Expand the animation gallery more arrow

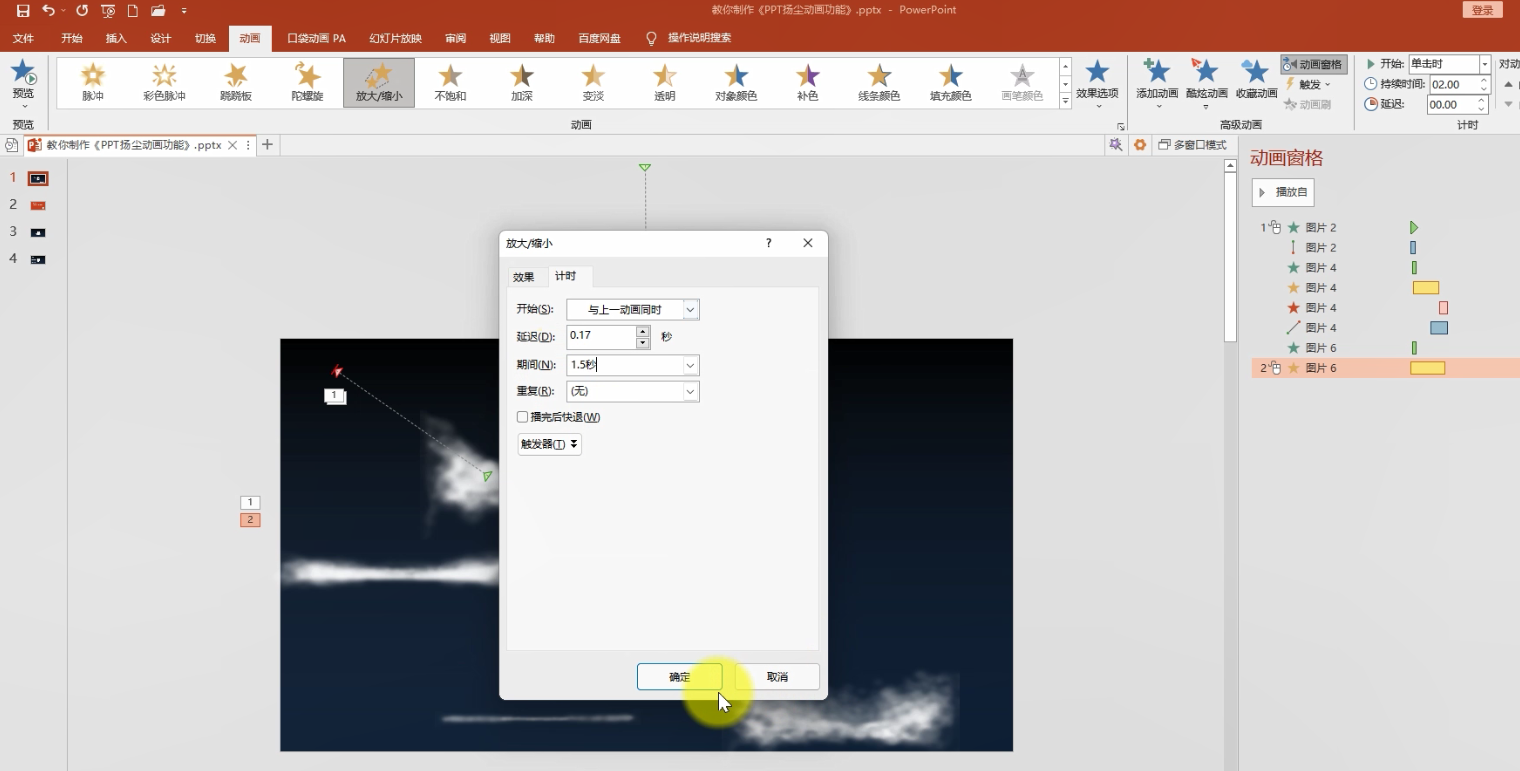(x=1065, y=101)
